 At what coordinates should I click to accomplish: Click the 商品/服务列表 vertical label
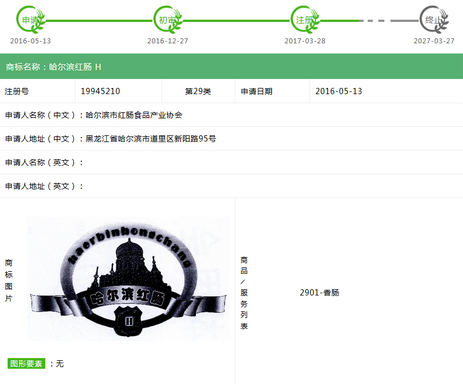tap(244, 293)
